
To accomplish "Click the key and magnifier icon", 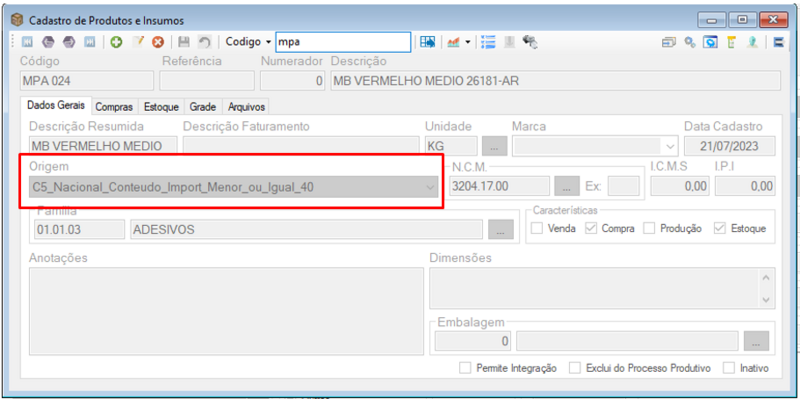I will 690,42.
